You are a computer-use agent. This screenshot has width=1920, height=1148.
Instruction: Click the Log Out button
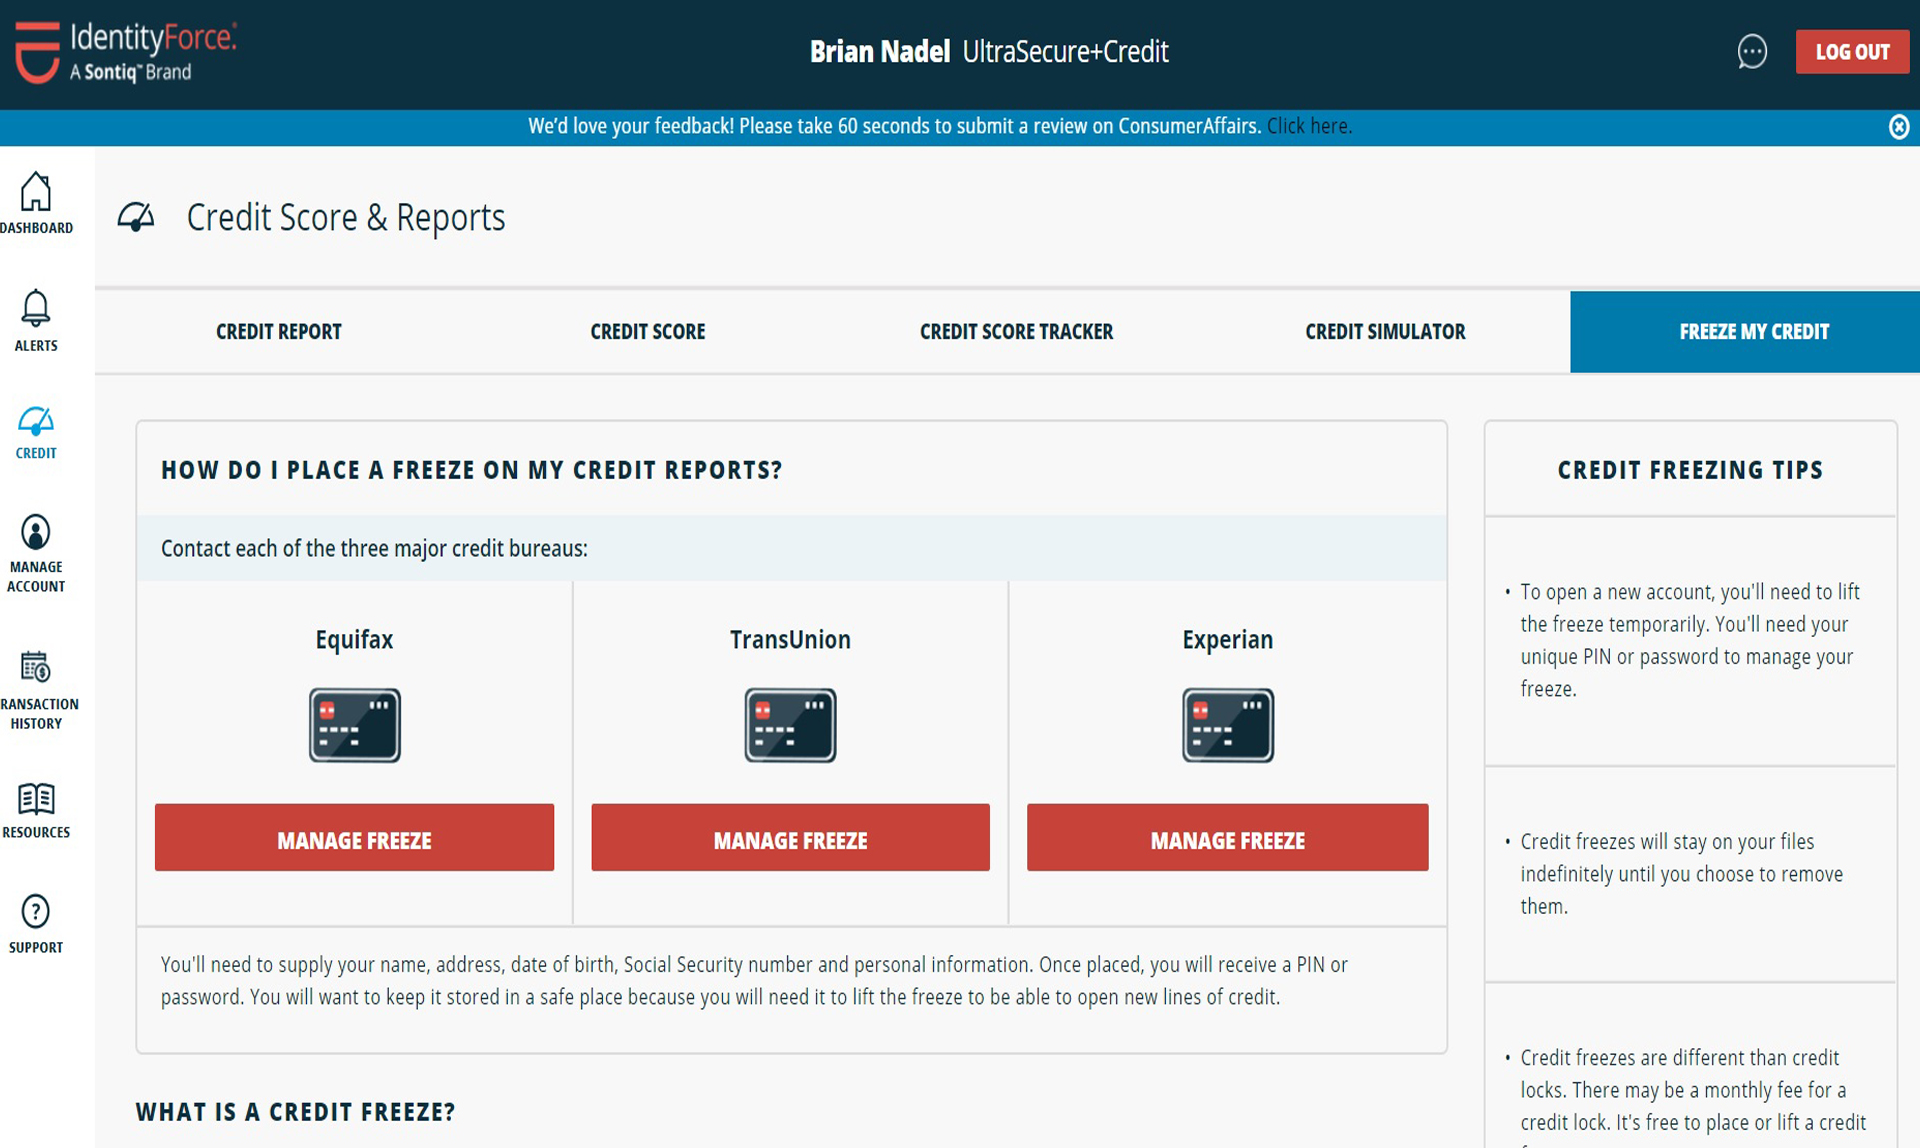point(1852,52)
